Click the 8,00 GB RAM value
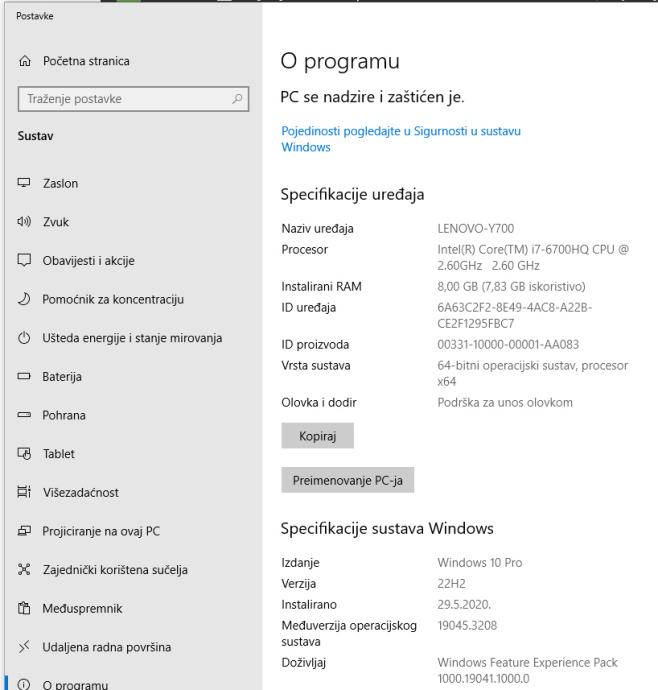The image size is (658, 690). [511, 286]
